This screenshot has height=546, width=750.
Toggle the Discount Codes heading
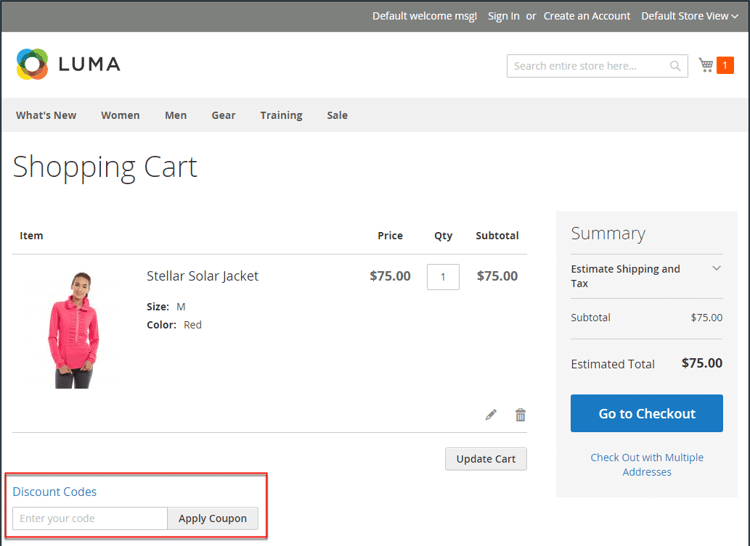(x=55, y=491)
